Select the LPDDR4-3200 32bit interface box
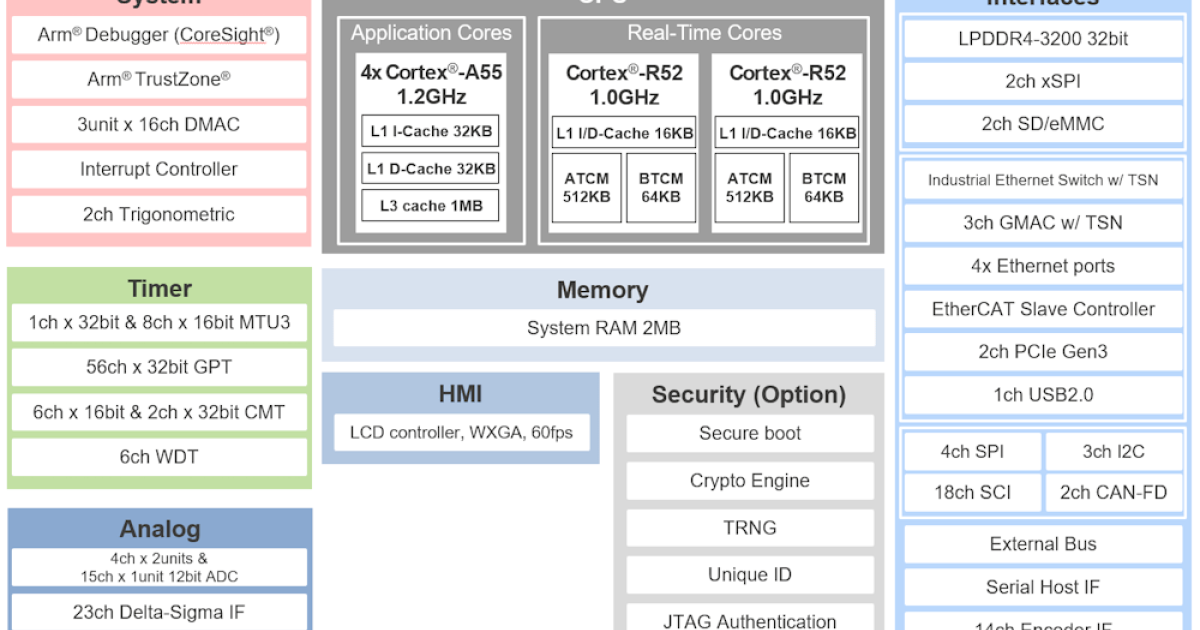Screen dimensions: 1200x630 point(1043,39)
